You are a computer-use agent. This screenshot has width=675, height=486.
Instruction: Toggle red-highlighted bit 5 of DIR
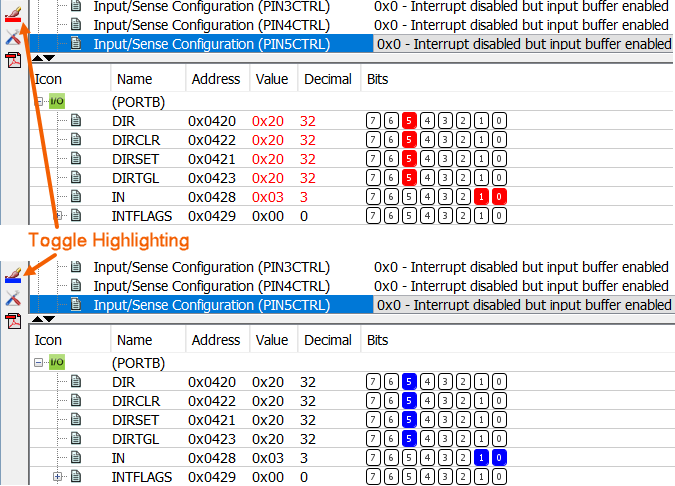(x=409, y=121)
